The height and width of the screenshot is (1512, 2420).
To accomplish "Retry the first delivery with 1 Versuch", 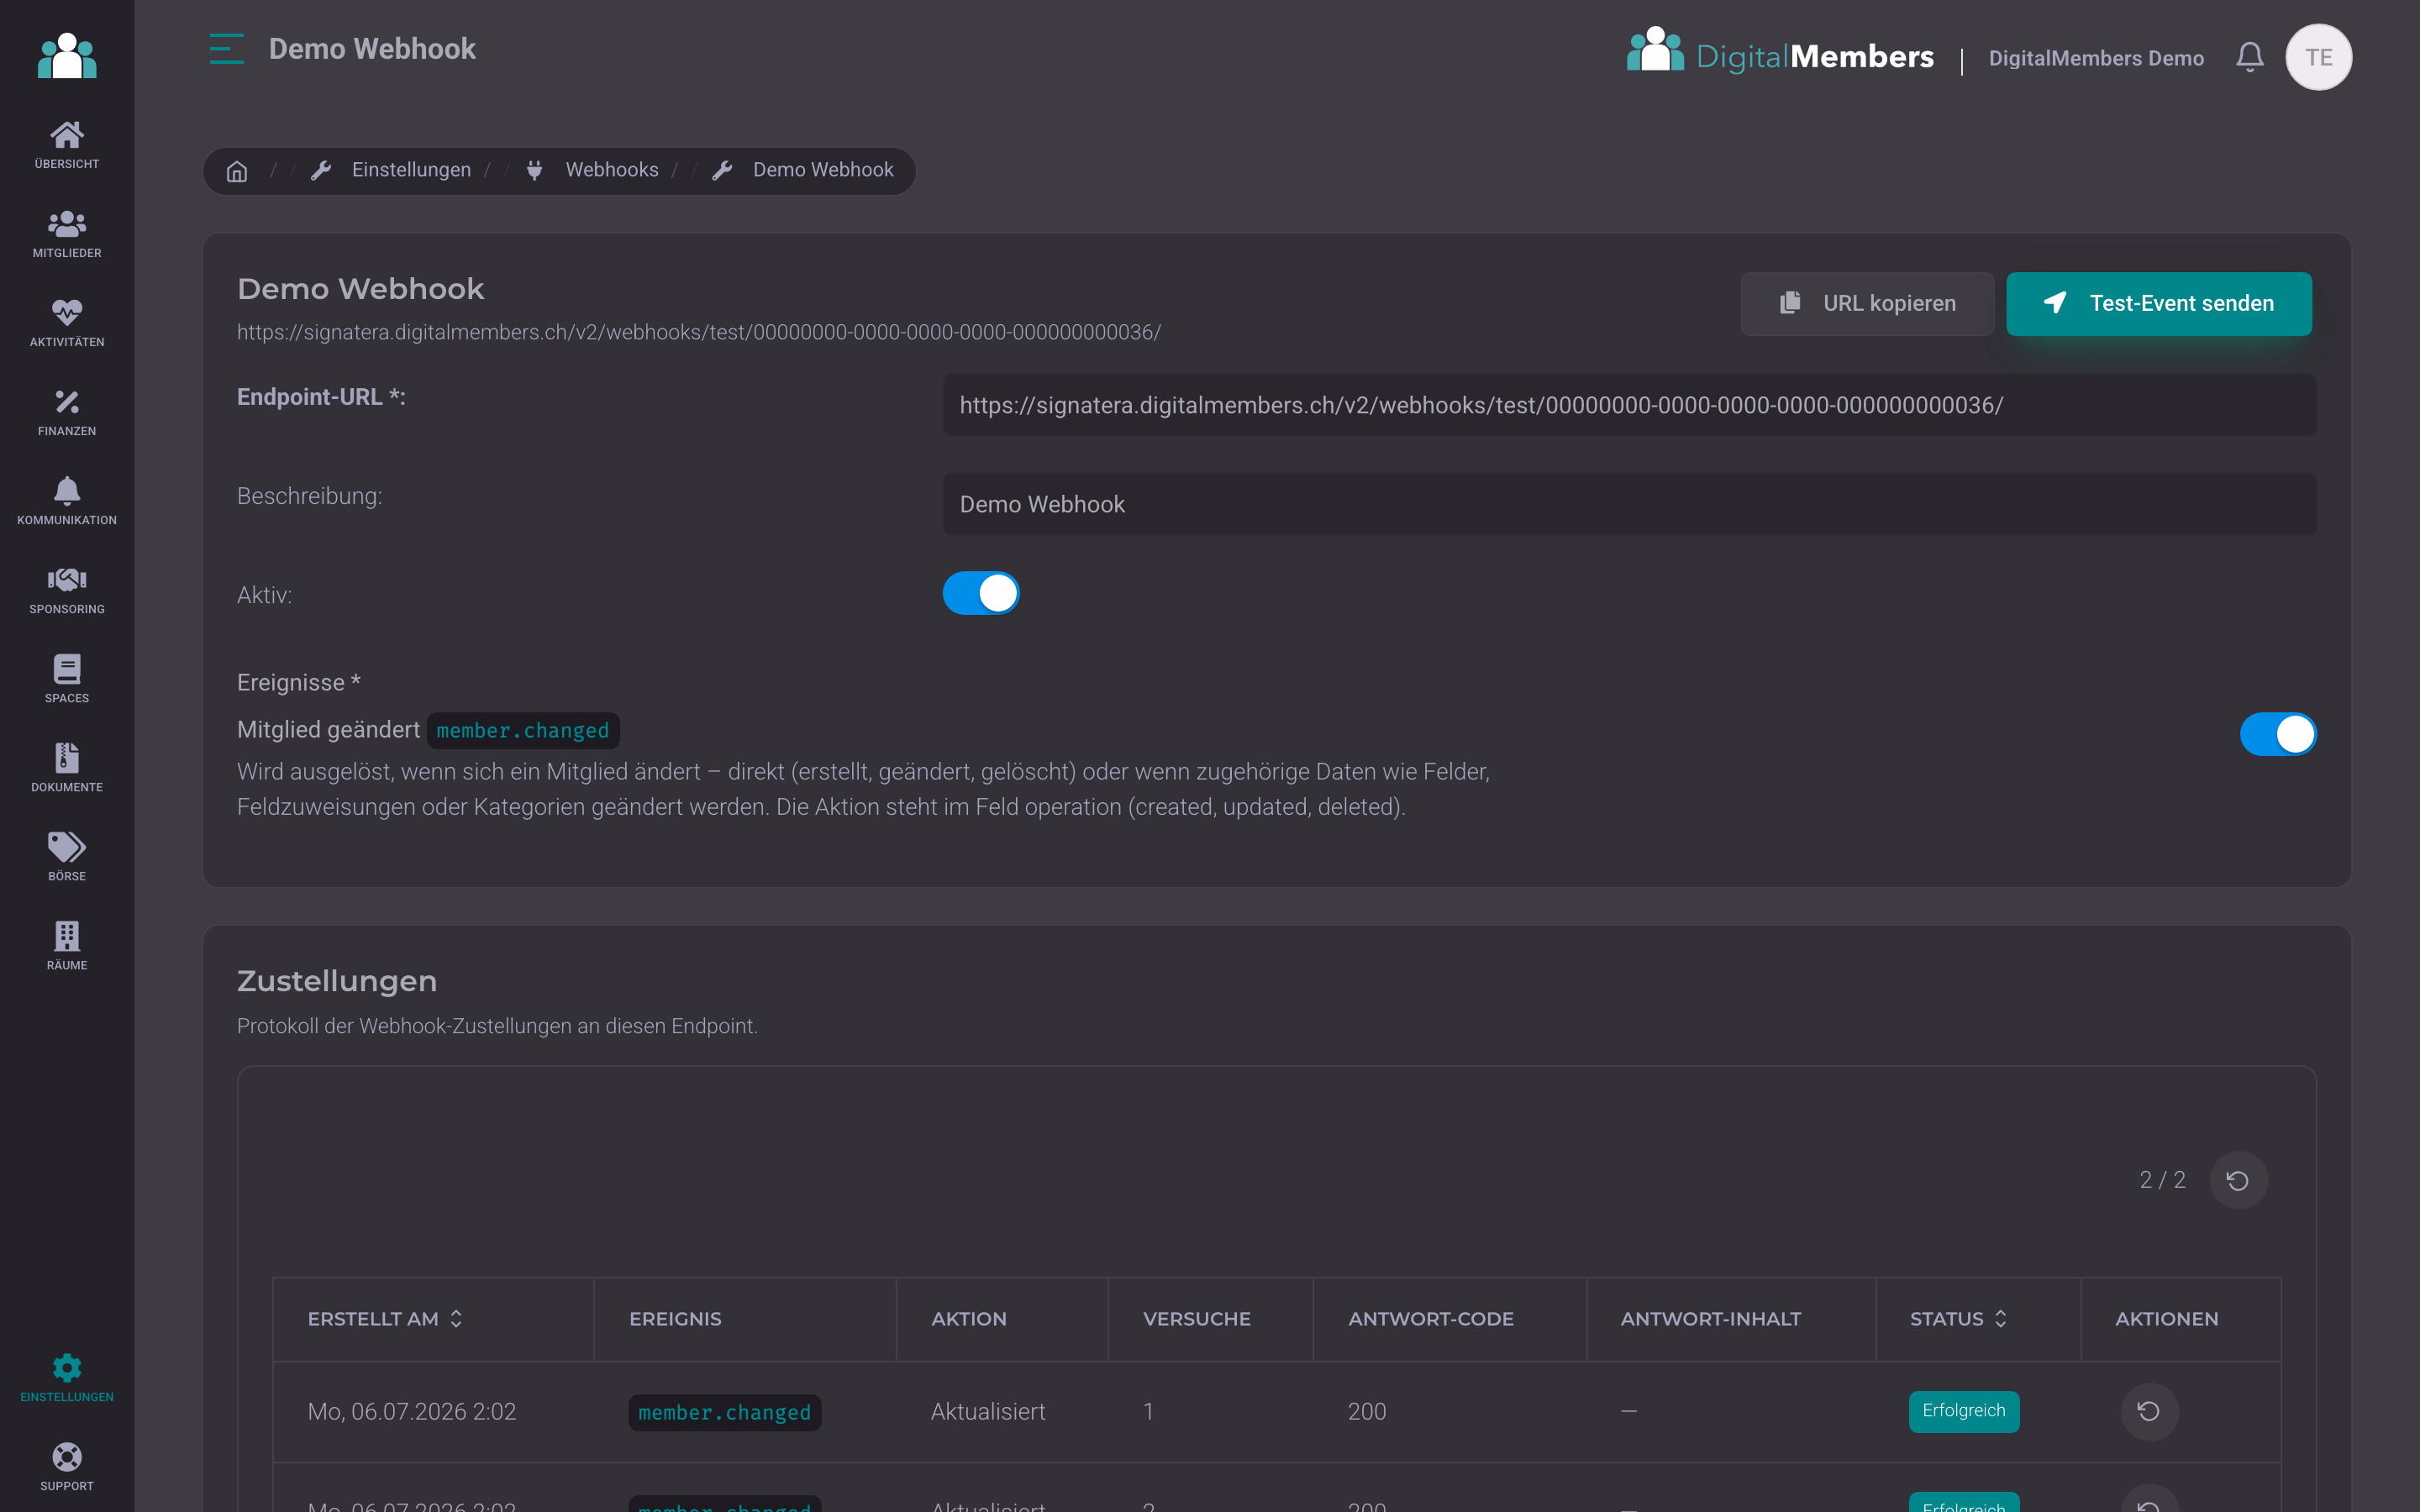I will tap(2149, 1411).
